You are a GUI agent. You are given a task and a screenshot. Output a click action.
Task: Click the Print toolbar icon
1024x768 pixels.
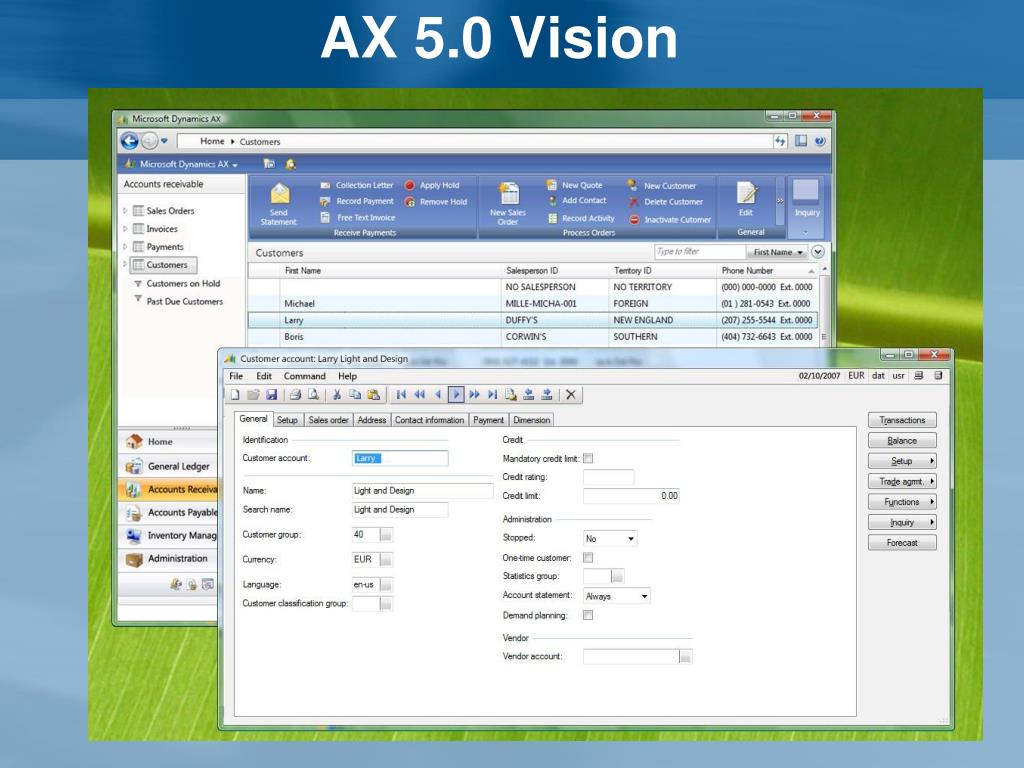(x=295, y=394)
